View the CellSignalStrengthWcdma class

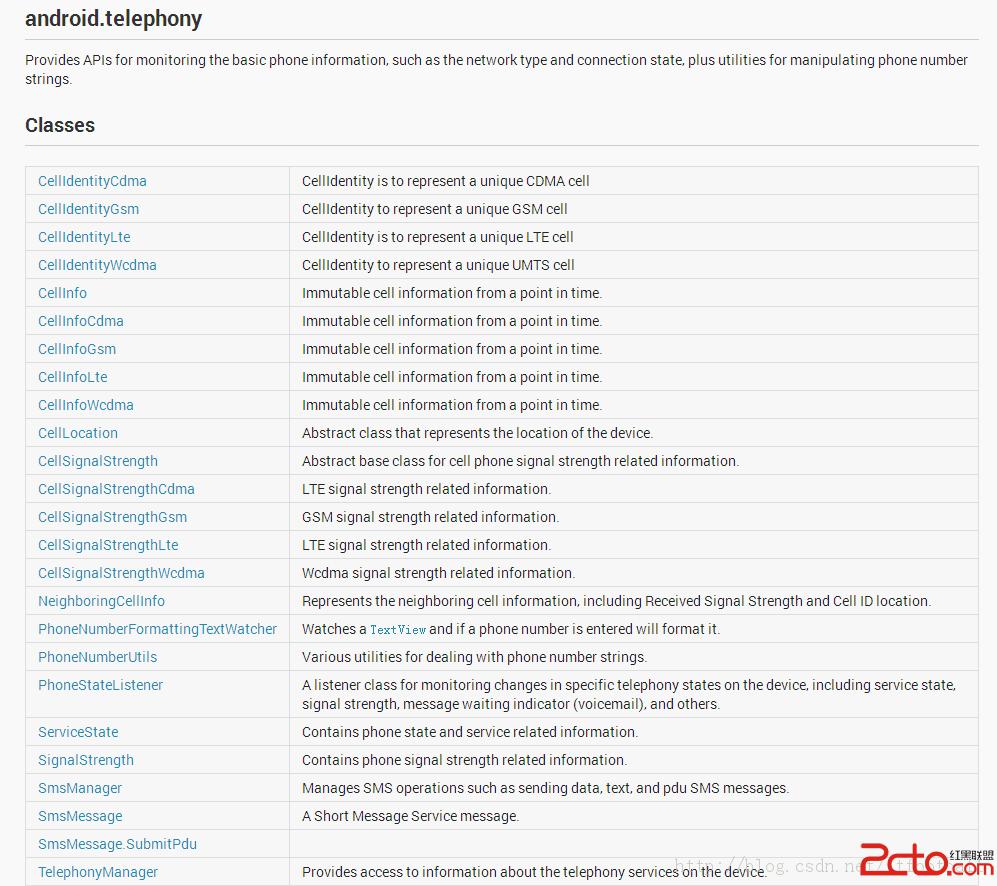[121, 573]
